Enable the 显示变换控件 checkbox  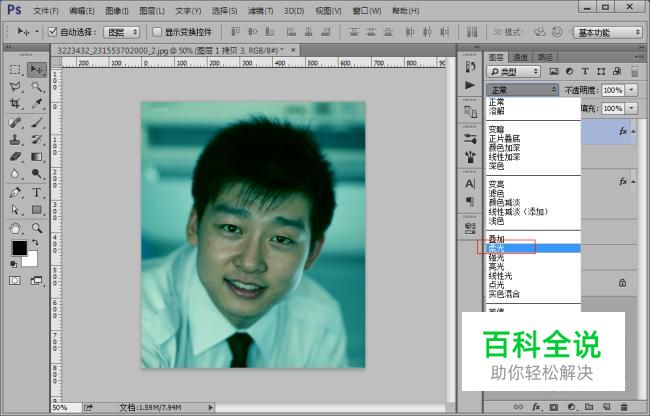[157, 31]
